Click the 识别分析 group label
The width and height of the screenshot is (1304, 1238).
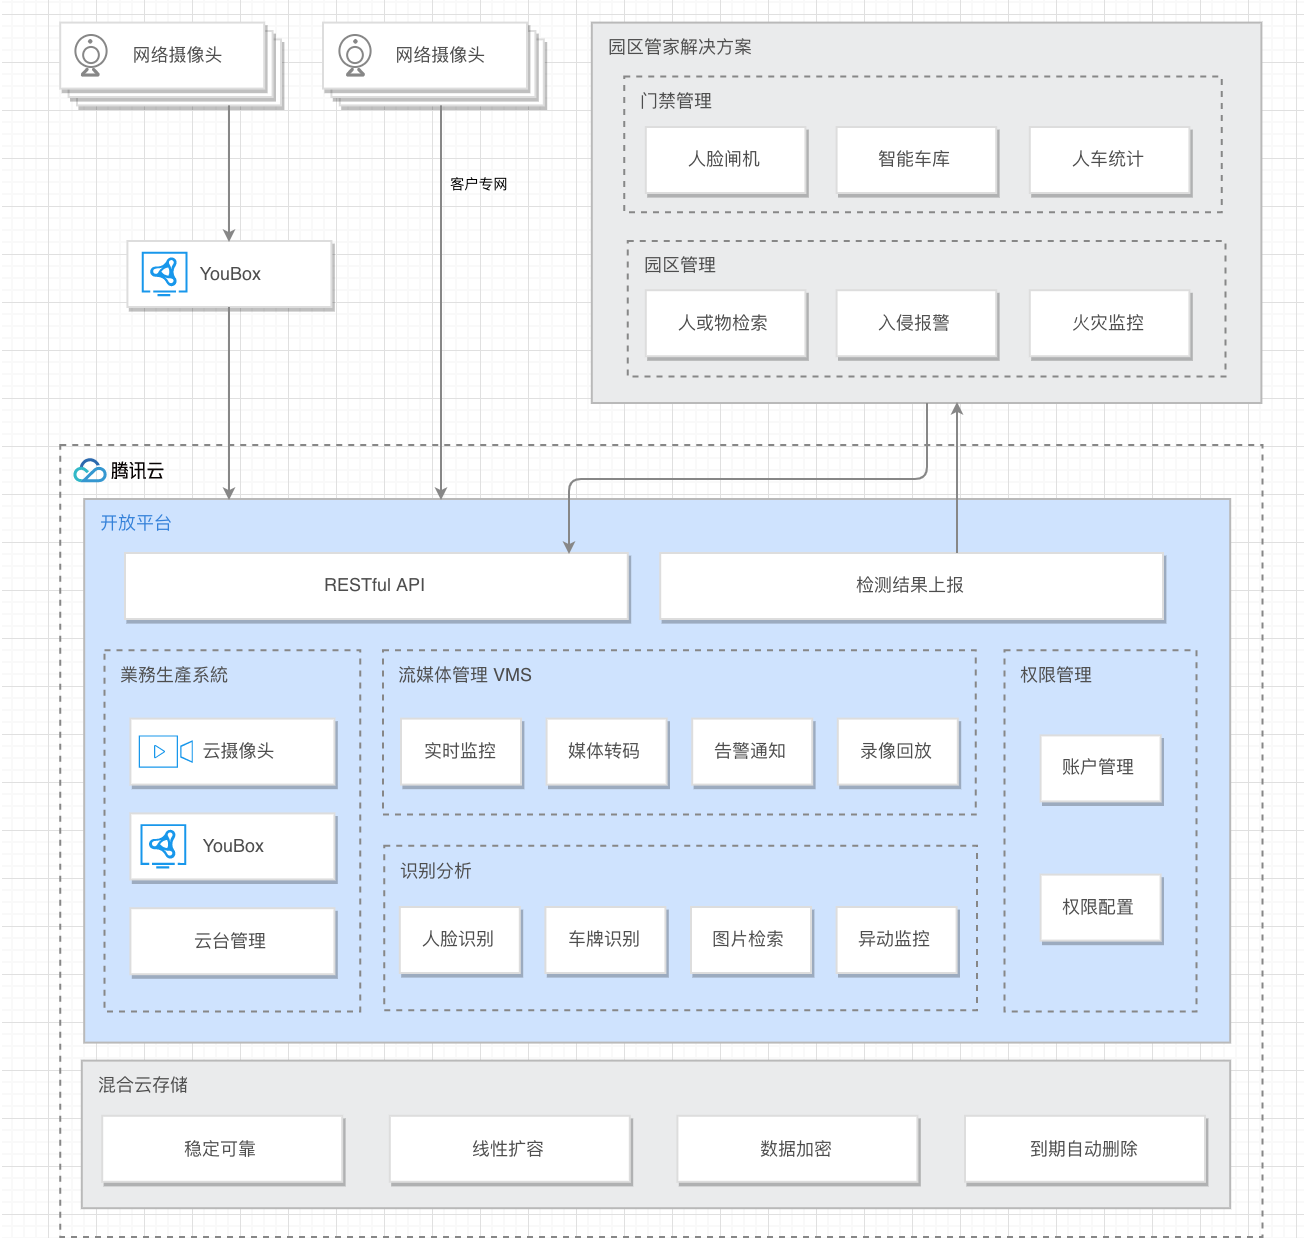[x=436, y=871]
